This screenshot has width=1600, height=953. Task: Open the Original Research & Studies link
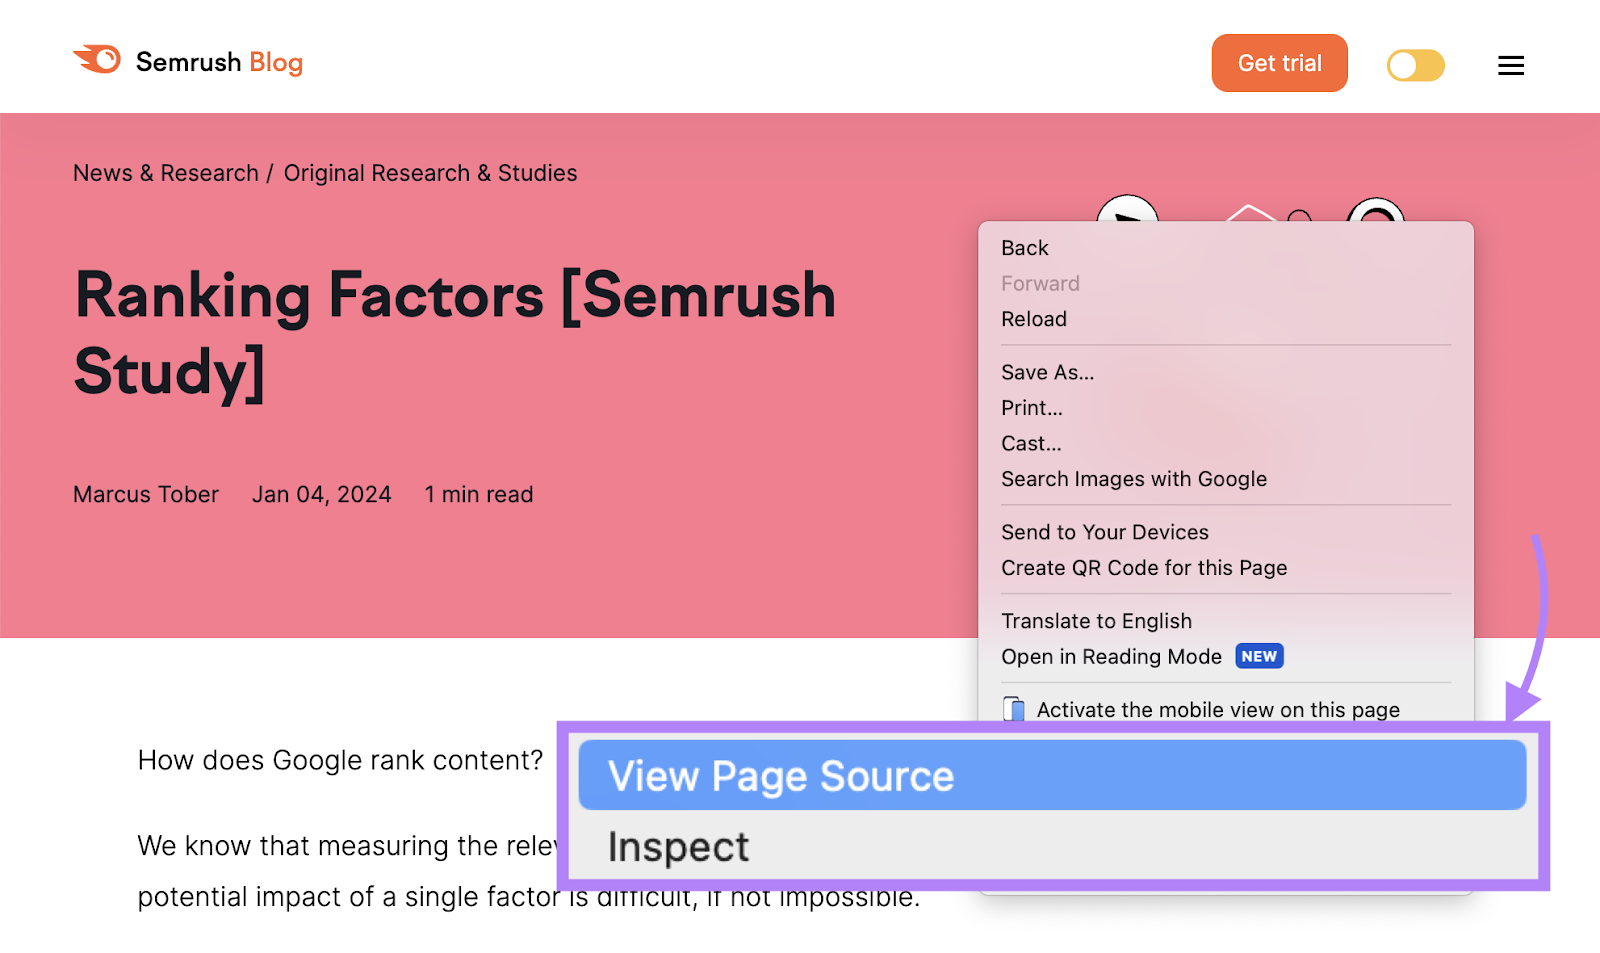pyautogui.click(x=430, y=172)
